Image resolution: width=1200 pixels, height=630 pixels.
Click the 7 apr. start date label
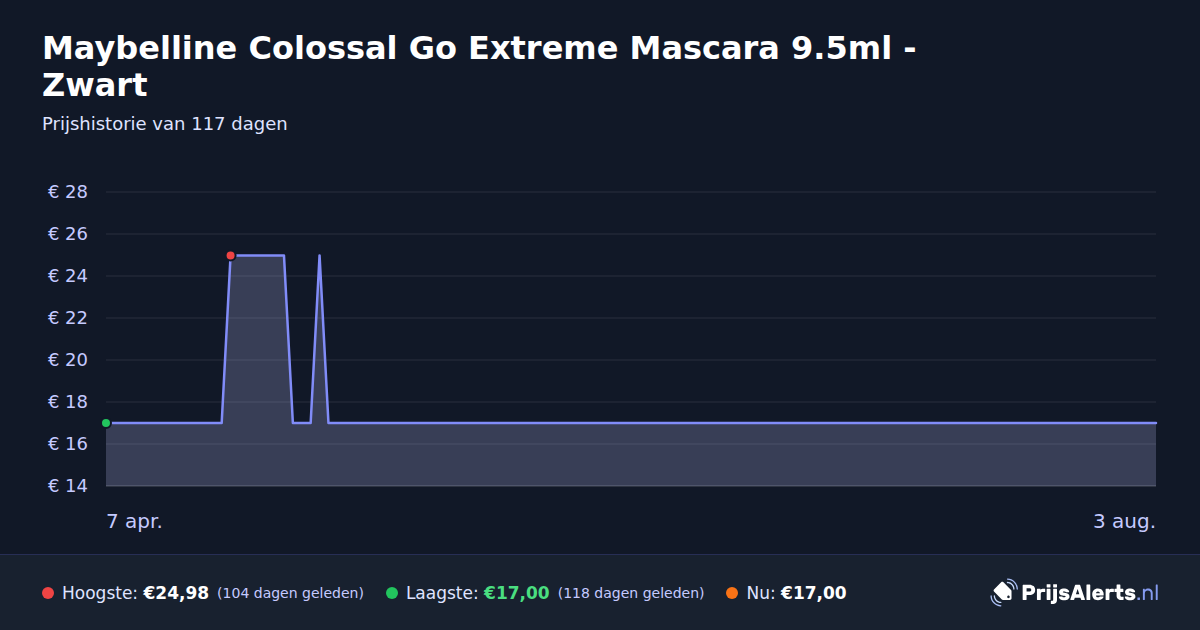135,521
